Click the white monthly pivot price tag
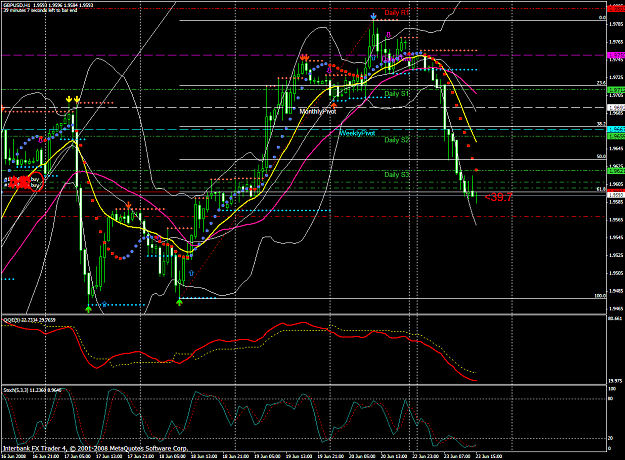The width and height of the screenshot is (625, 460). point(616,108)
